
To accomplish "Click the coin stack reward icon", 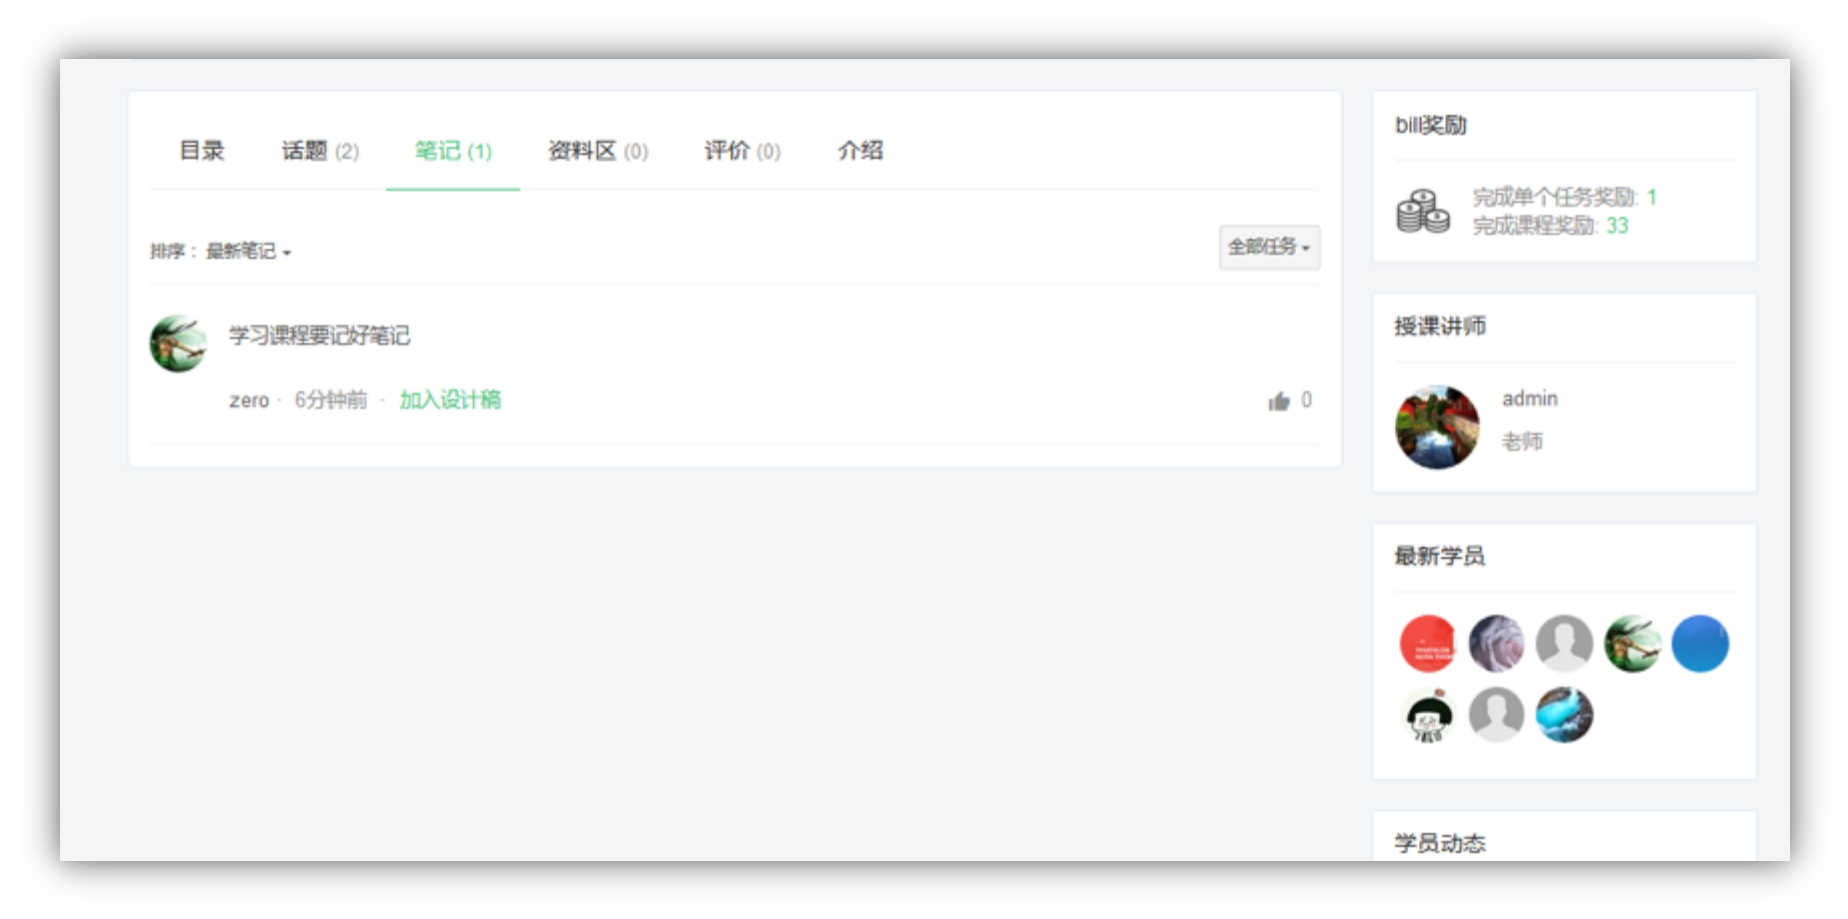I will (1424, 213).
